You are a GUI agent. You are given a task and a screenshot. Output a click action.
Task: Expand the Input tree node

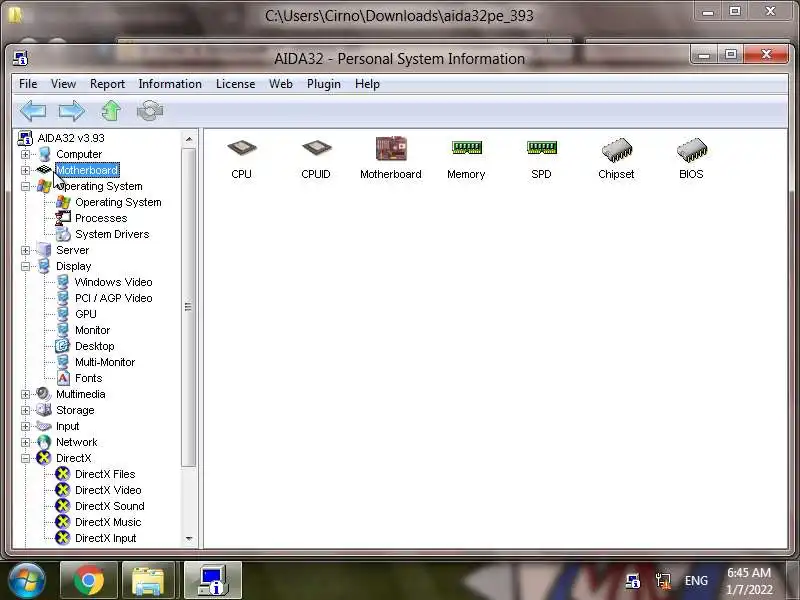25,426
